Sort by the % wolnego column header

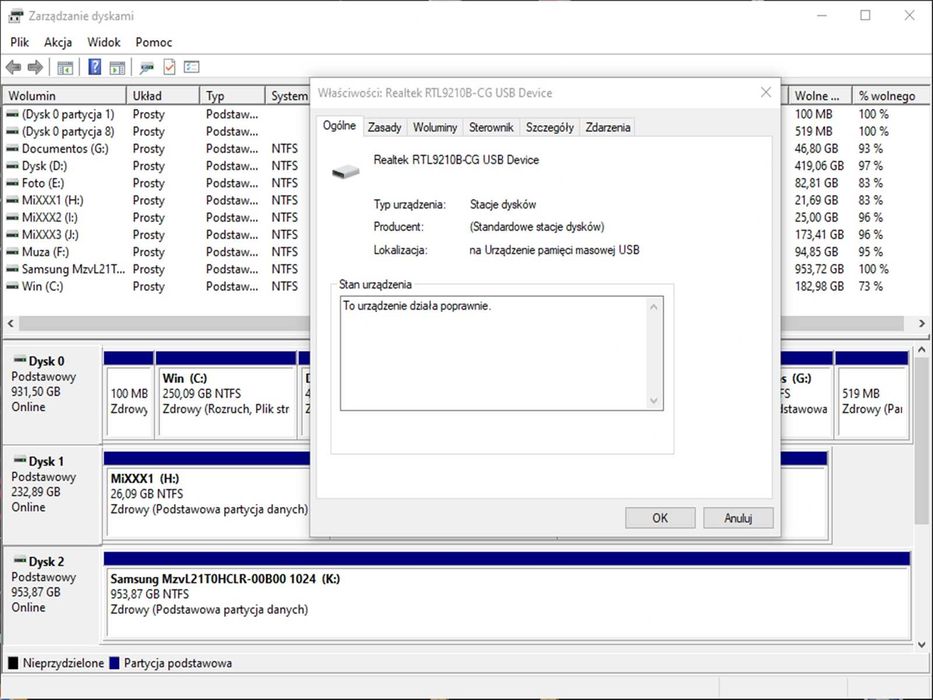[x=890, y=96]
